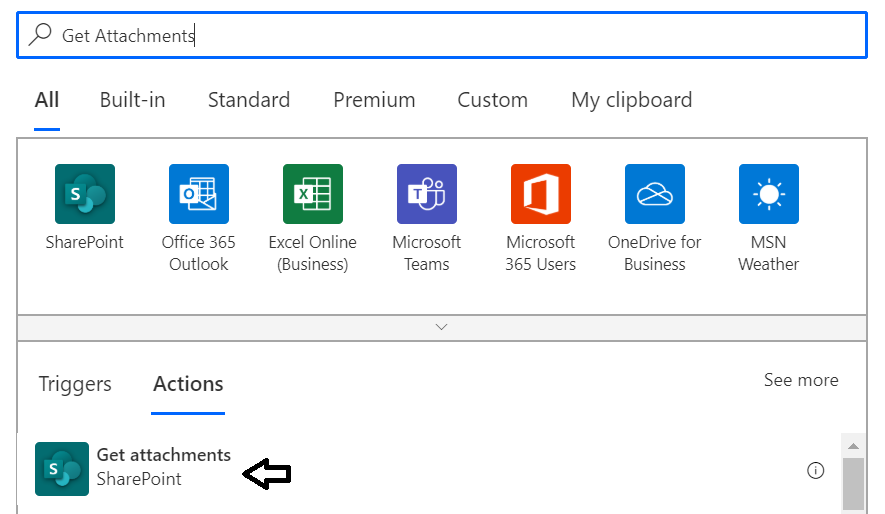
Task: Open the OneDrive for Business connector
Action: pos(655,194)
